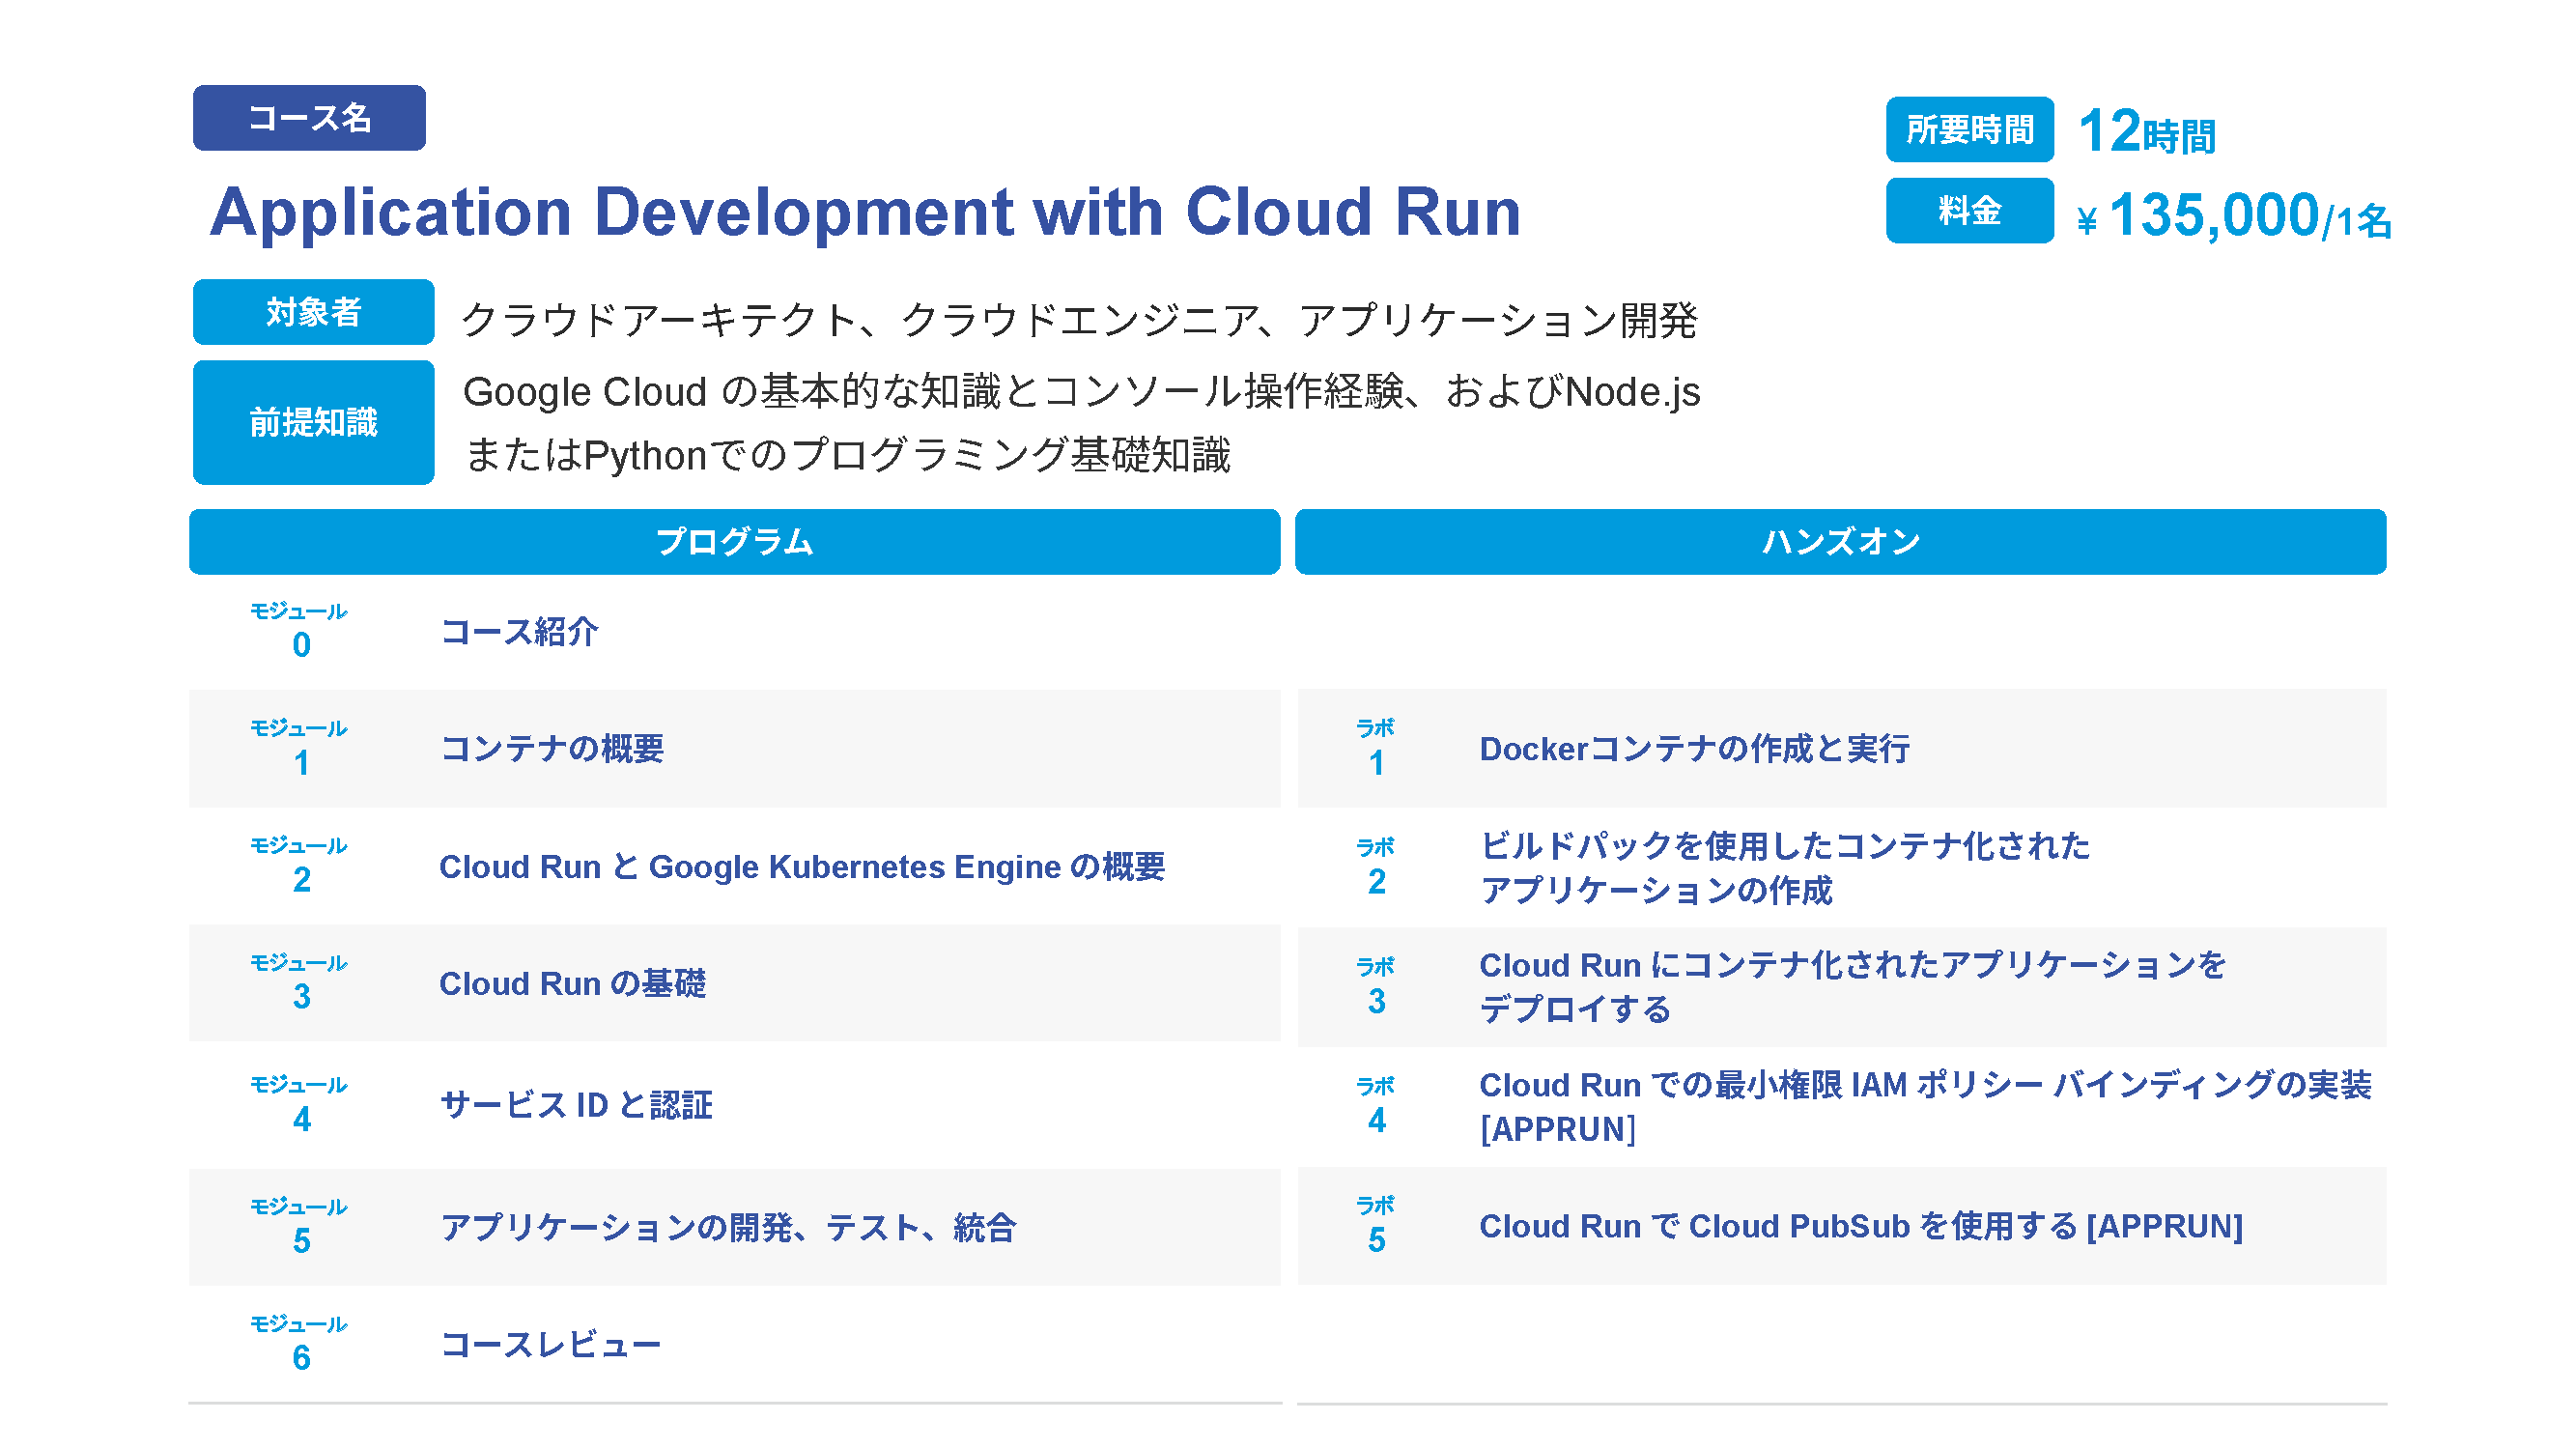Click Cloud Run の基礎 module row

pos(572,984)
